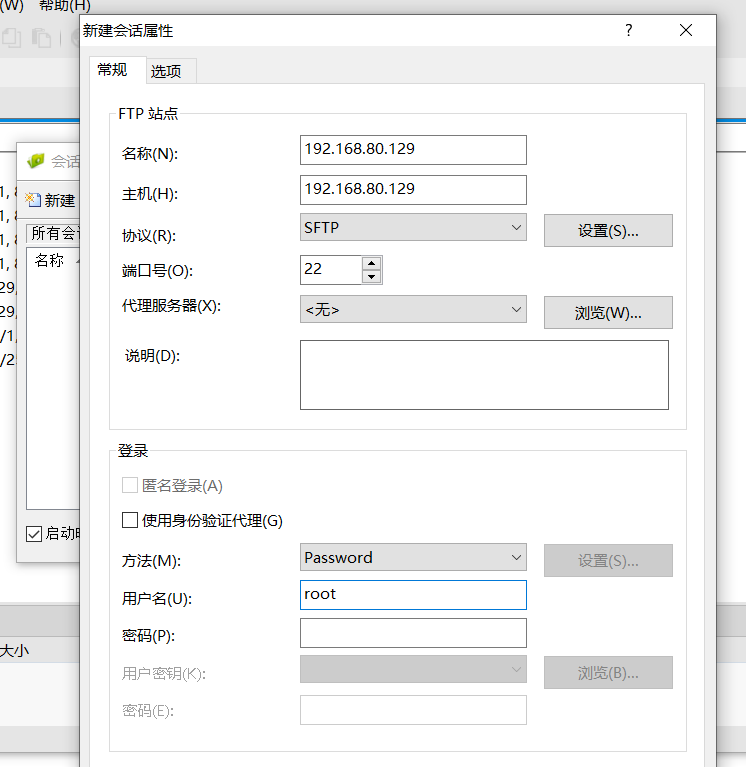Viewport: 746px width, 767px height.
Task: Click 新建 icon in the session window
Action: click(x=50, y=200)
